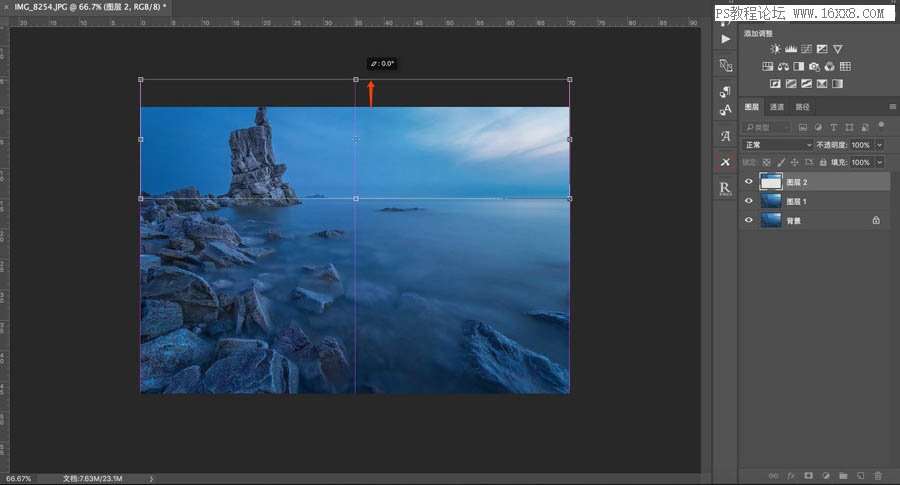This screenshot has height=485, width=900.
Task: Add a layer mask from panel bottom
Action: (x=808, y=475)
